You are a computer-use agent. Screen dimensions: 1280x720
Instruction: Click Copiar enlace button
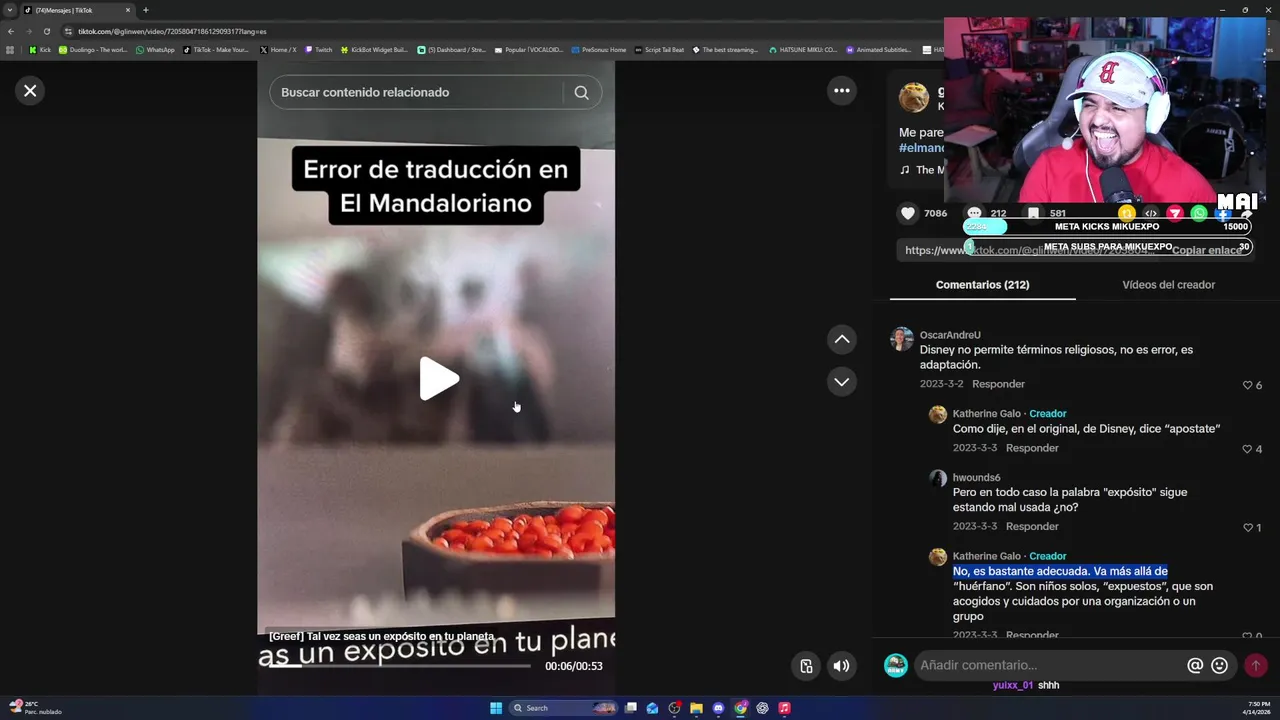point(1207,251)
